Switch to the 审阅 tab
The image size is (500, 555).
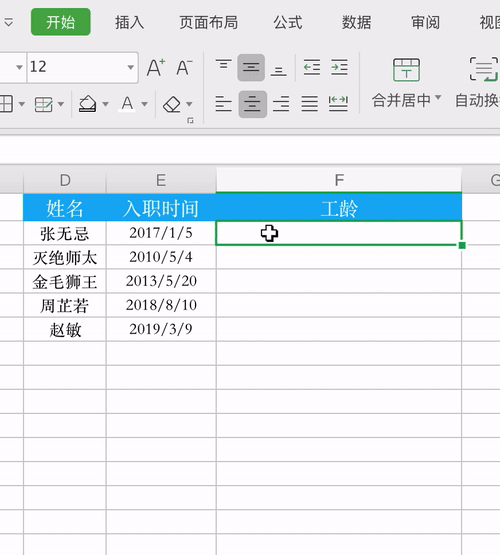click(x=425, y=23)
